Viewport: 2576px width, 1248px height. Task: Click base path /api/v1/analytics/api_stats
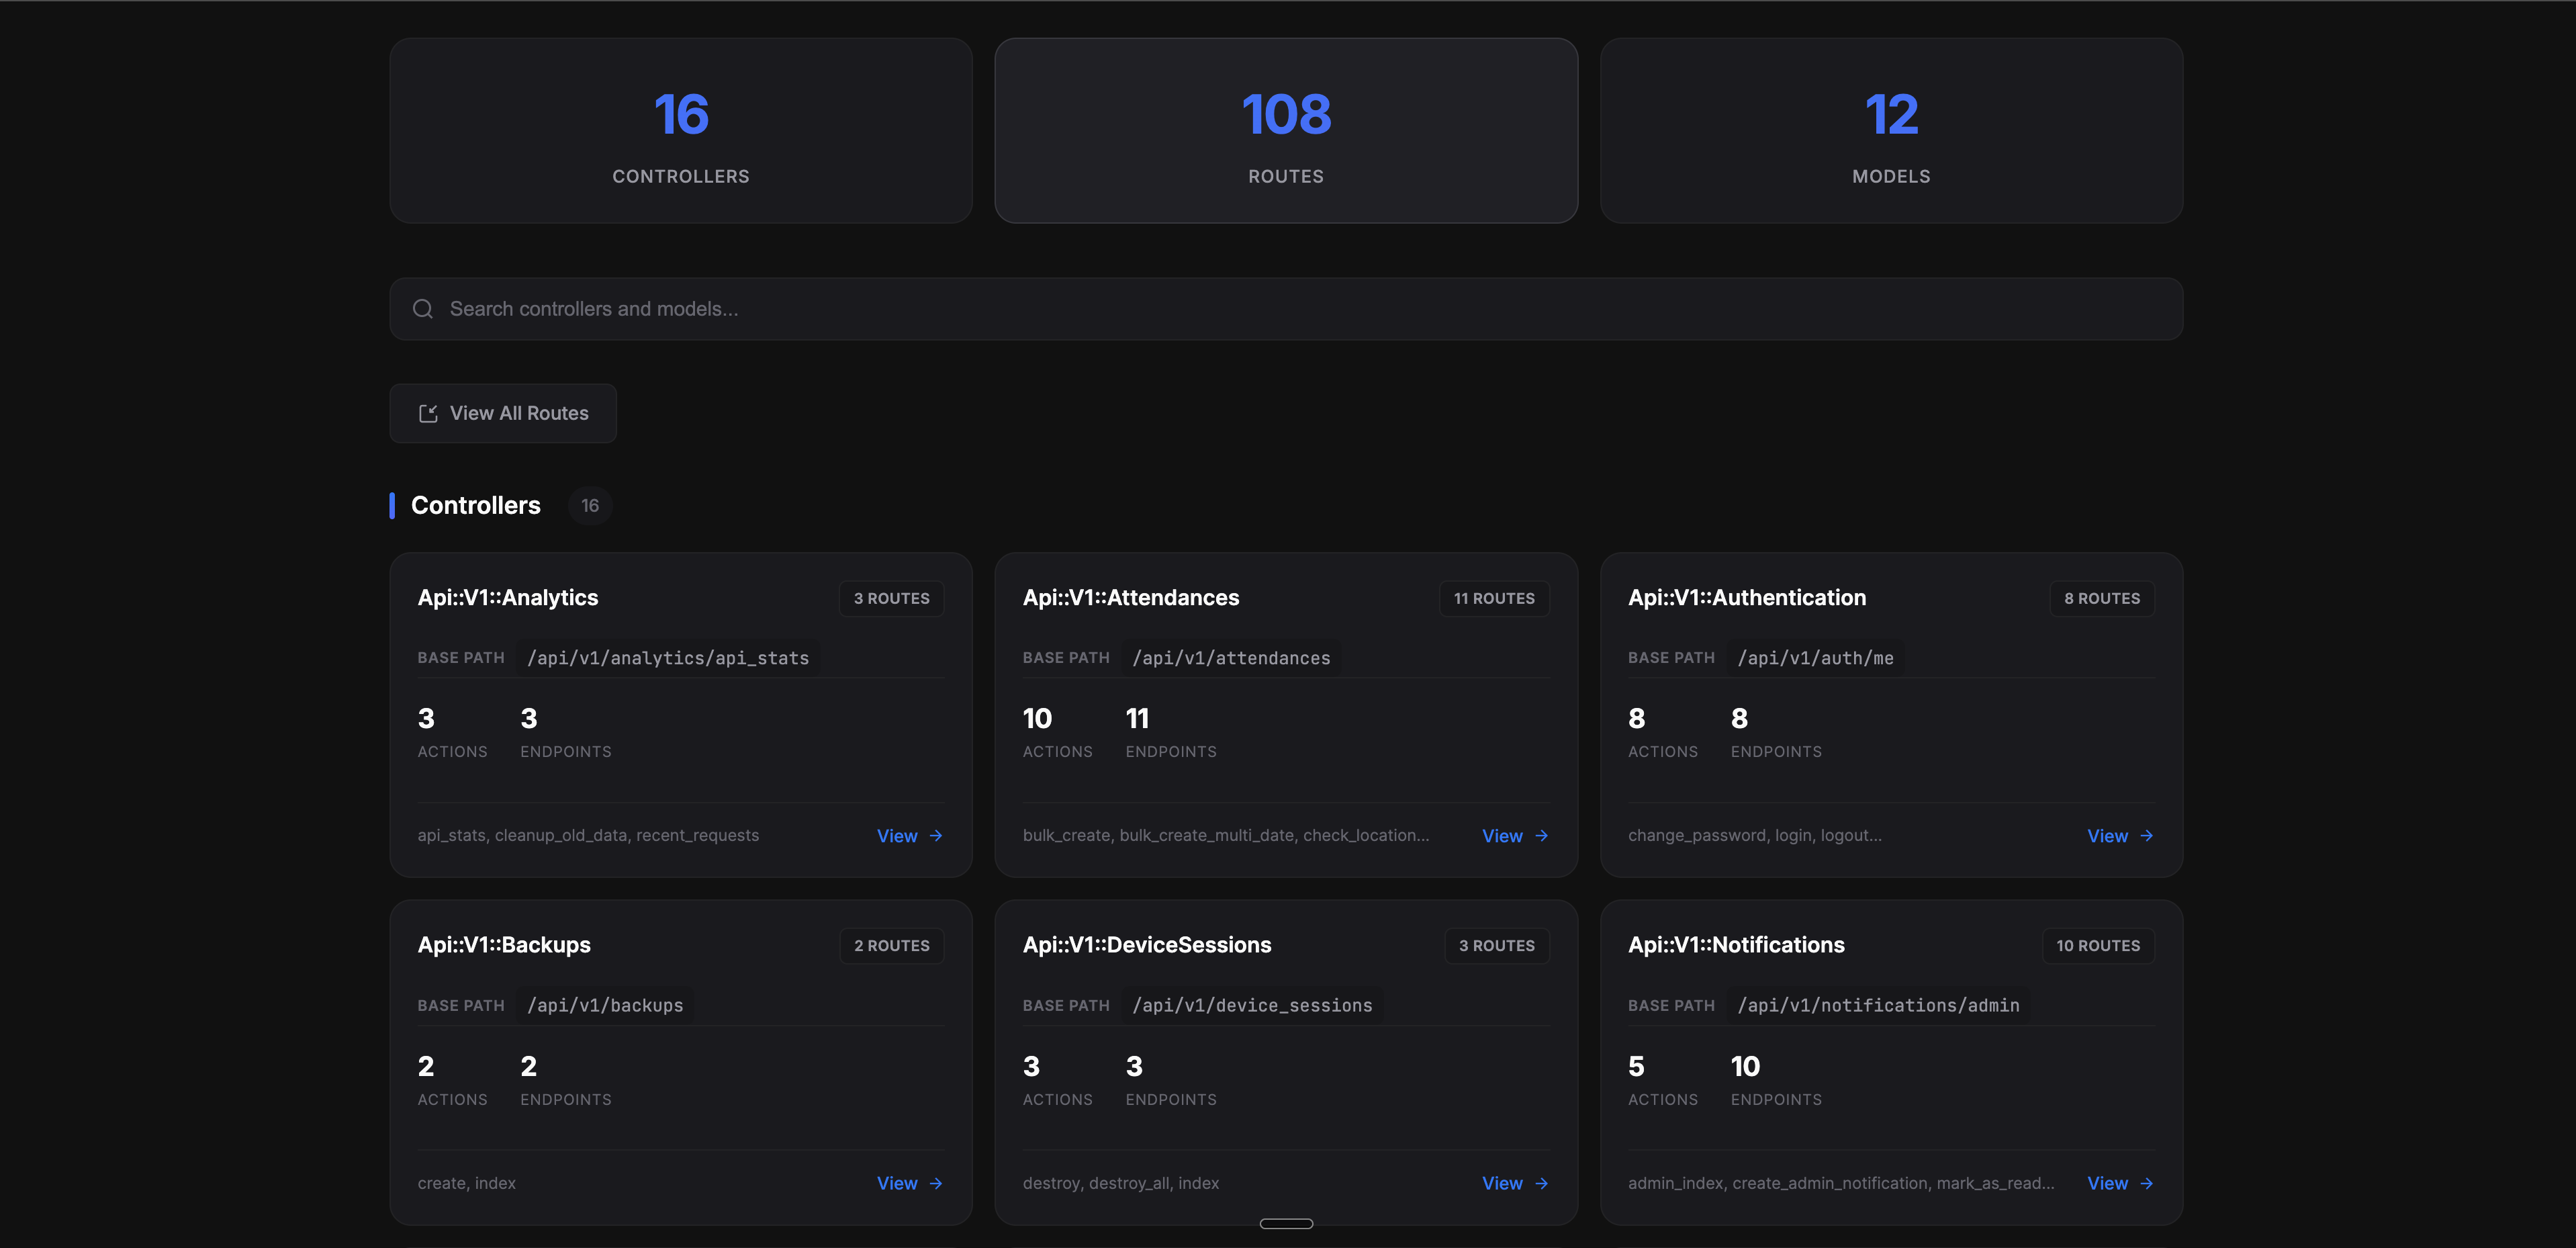668,658
